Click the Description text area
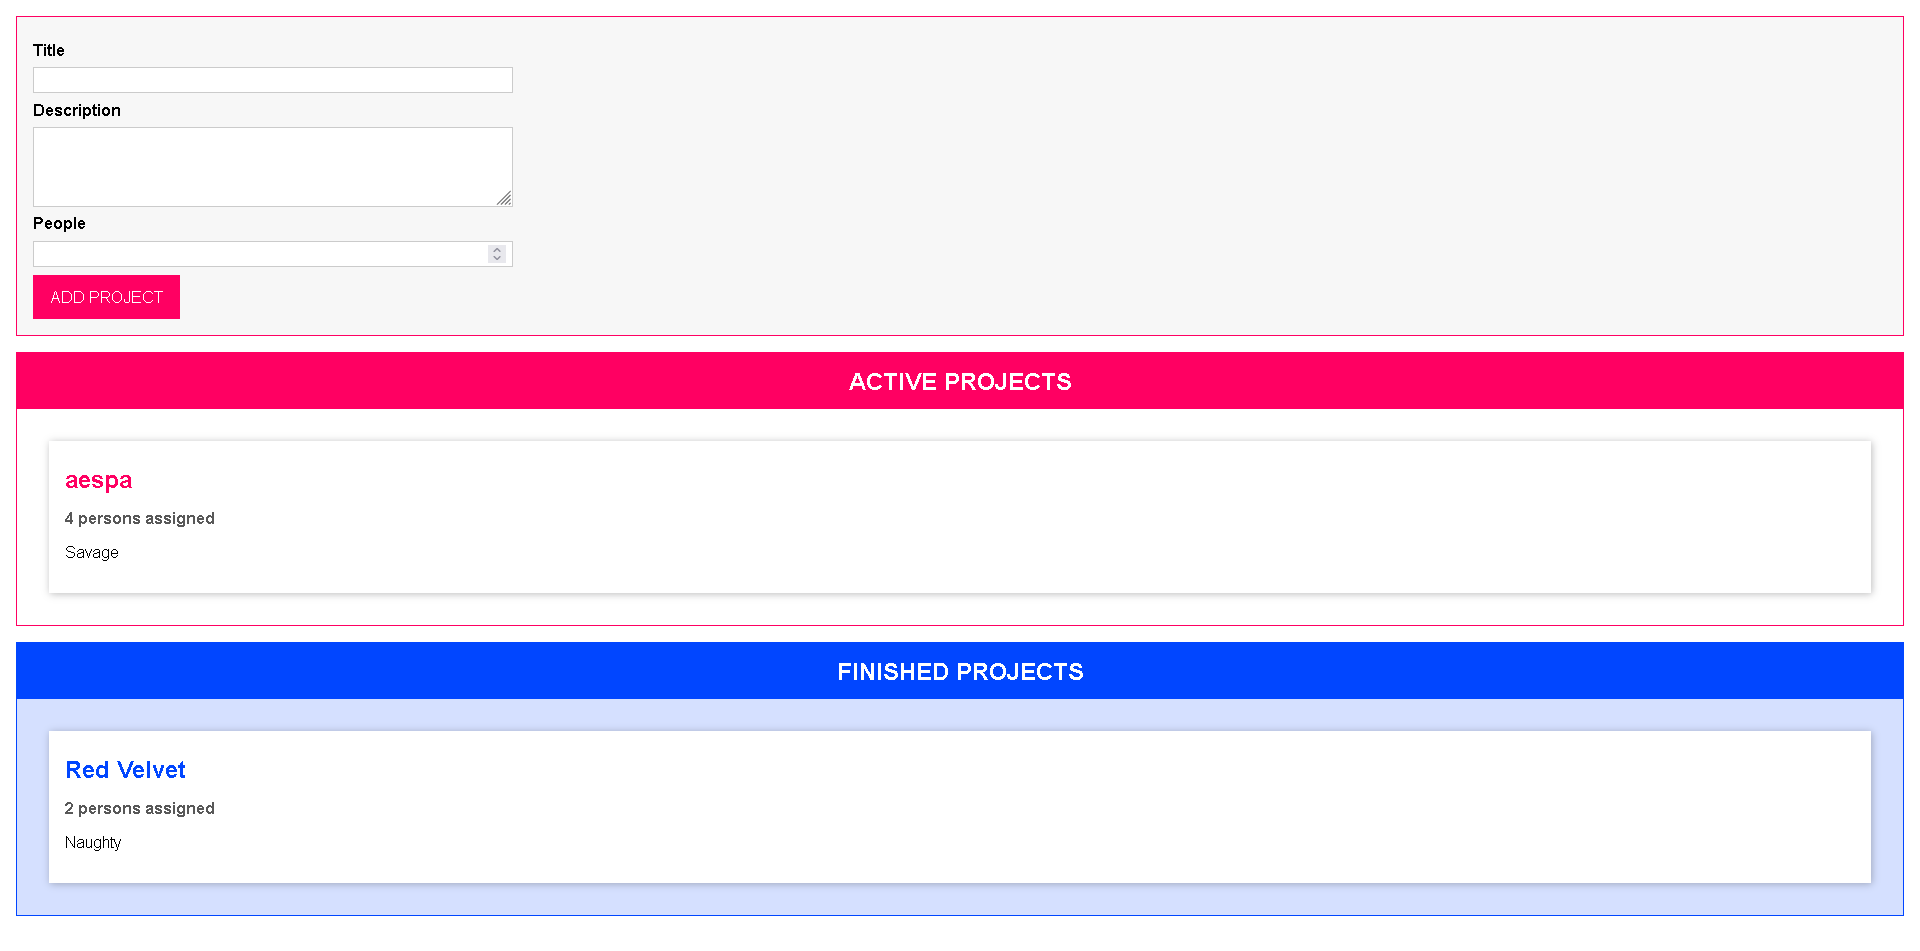Viewport: 1920px width, 951px height. pyautogui.click(x=272, y=166)
